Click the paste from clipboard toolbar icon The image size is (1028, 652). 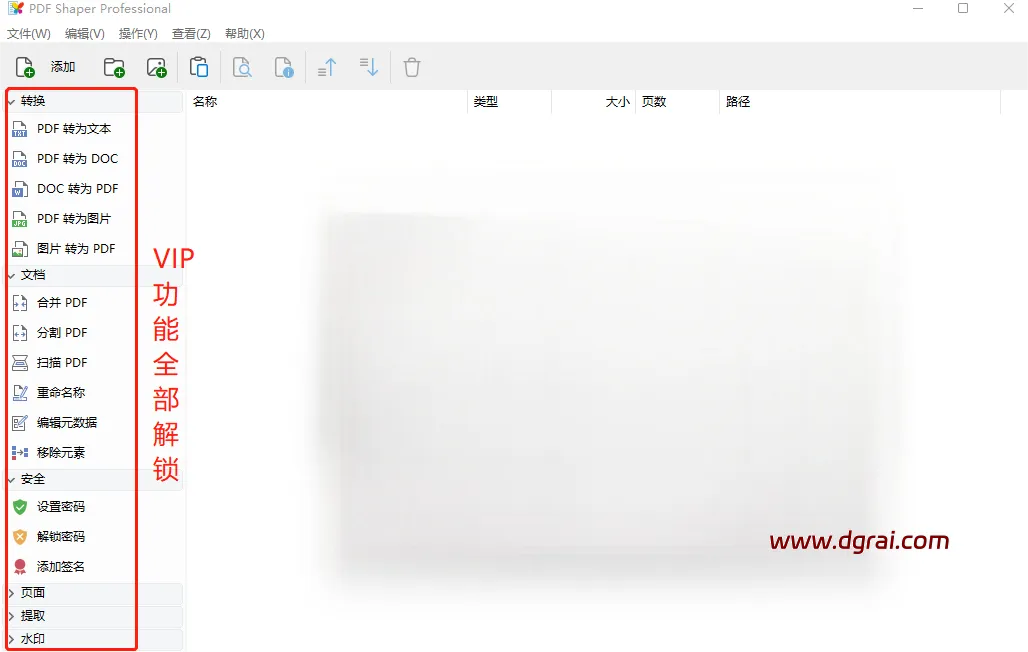tap(199, 67)
